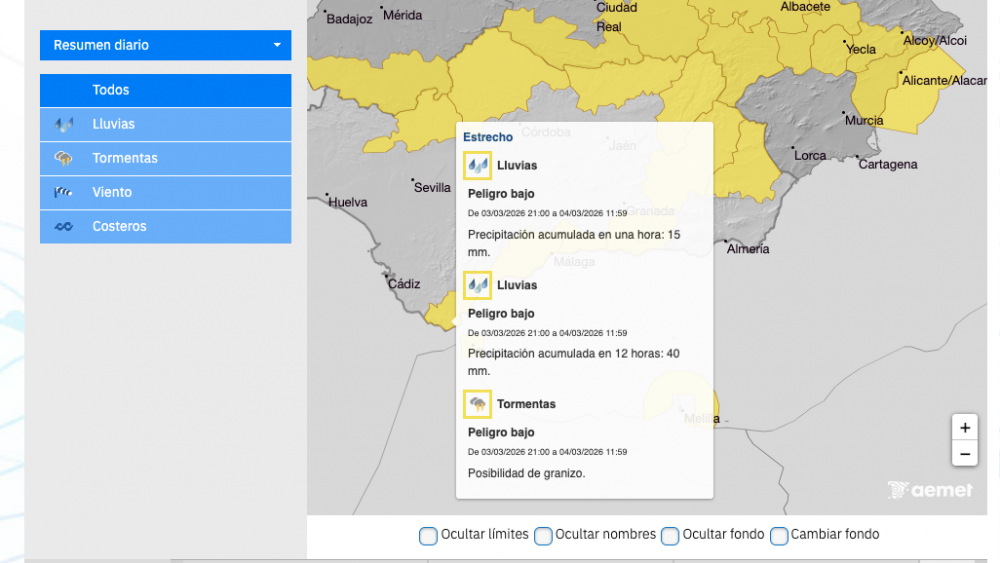Toggle the Ocultar nombres checkbox
This screenshot has height=563, width=1000.
[x=543, y=536]
